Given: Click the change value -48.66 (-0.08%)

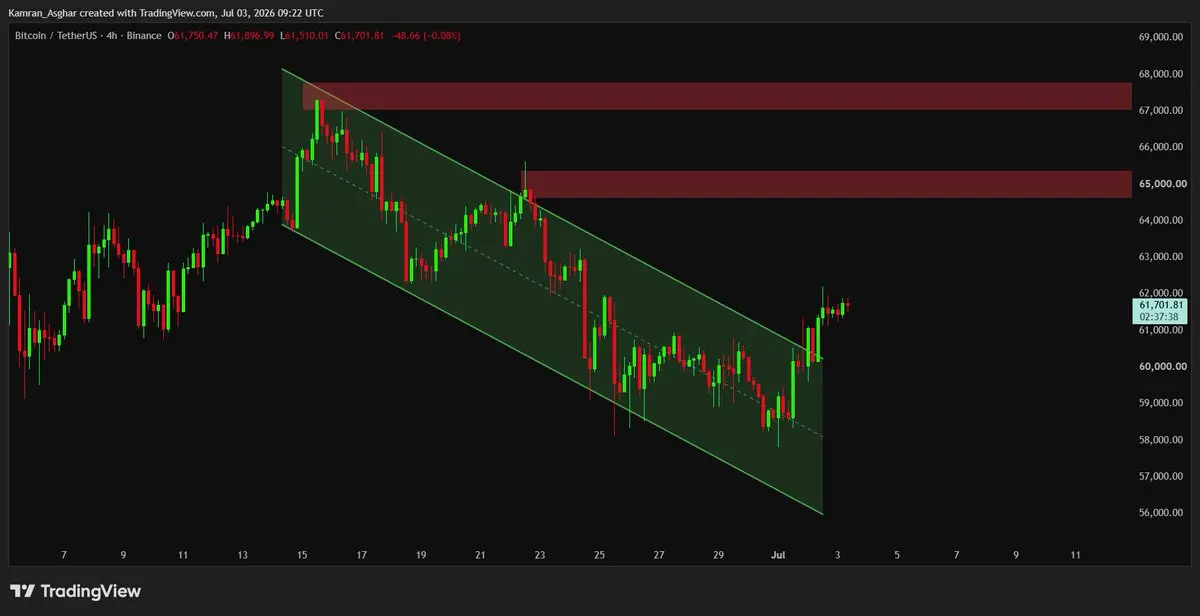Looking at the screenshot, I should coord(428,36).
